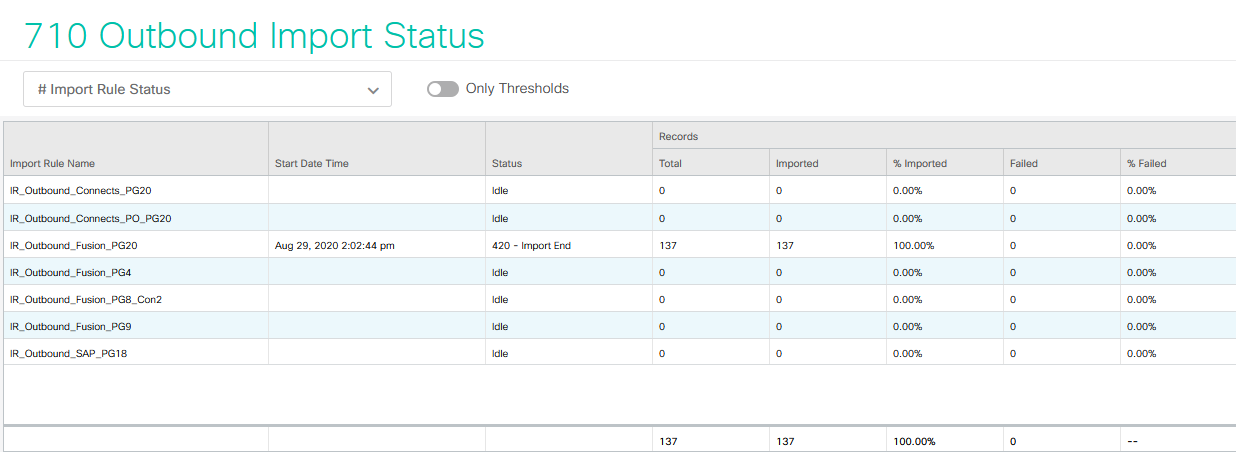Screen dimensions: 1236x452
Task: Open the # Import Rule Status dropdown
Action: tap(207, 89)
